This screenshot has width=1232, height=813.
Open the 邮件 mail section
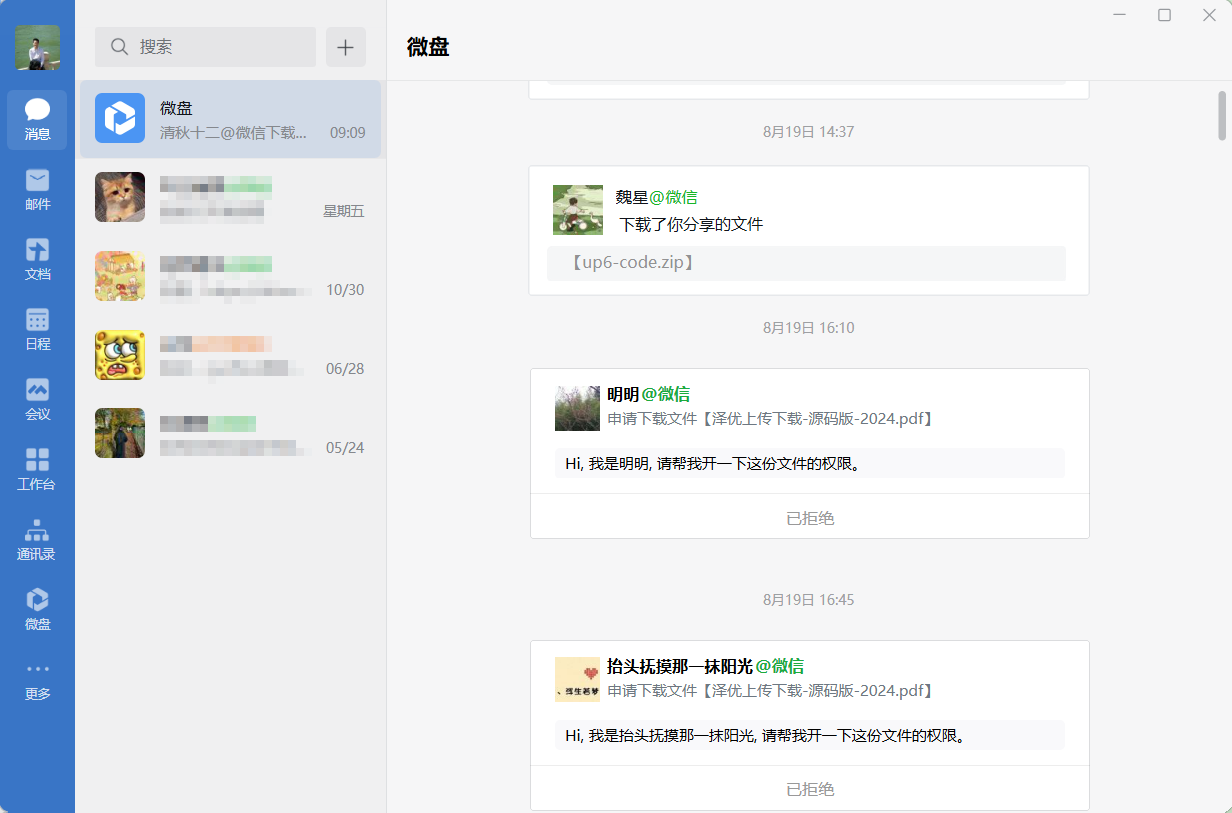click(37, 190)
